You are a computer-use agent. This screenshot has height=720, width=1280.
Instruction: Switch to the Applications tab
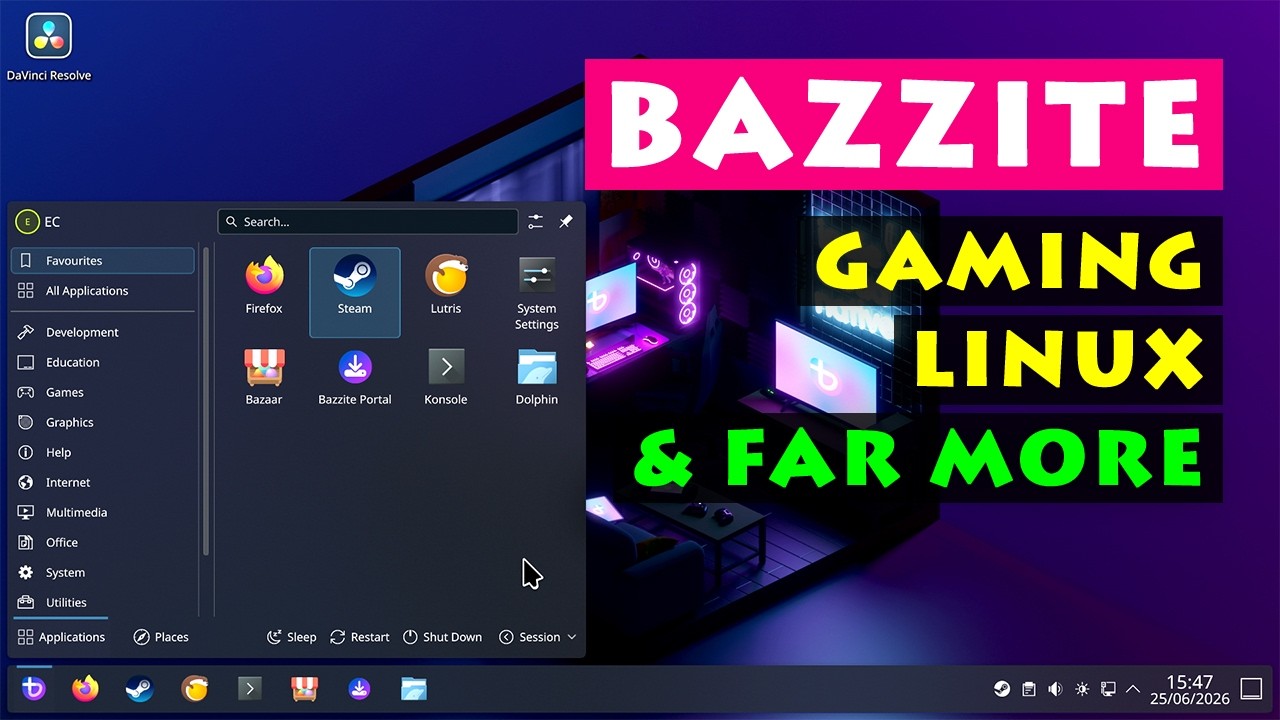pos(61,637)
